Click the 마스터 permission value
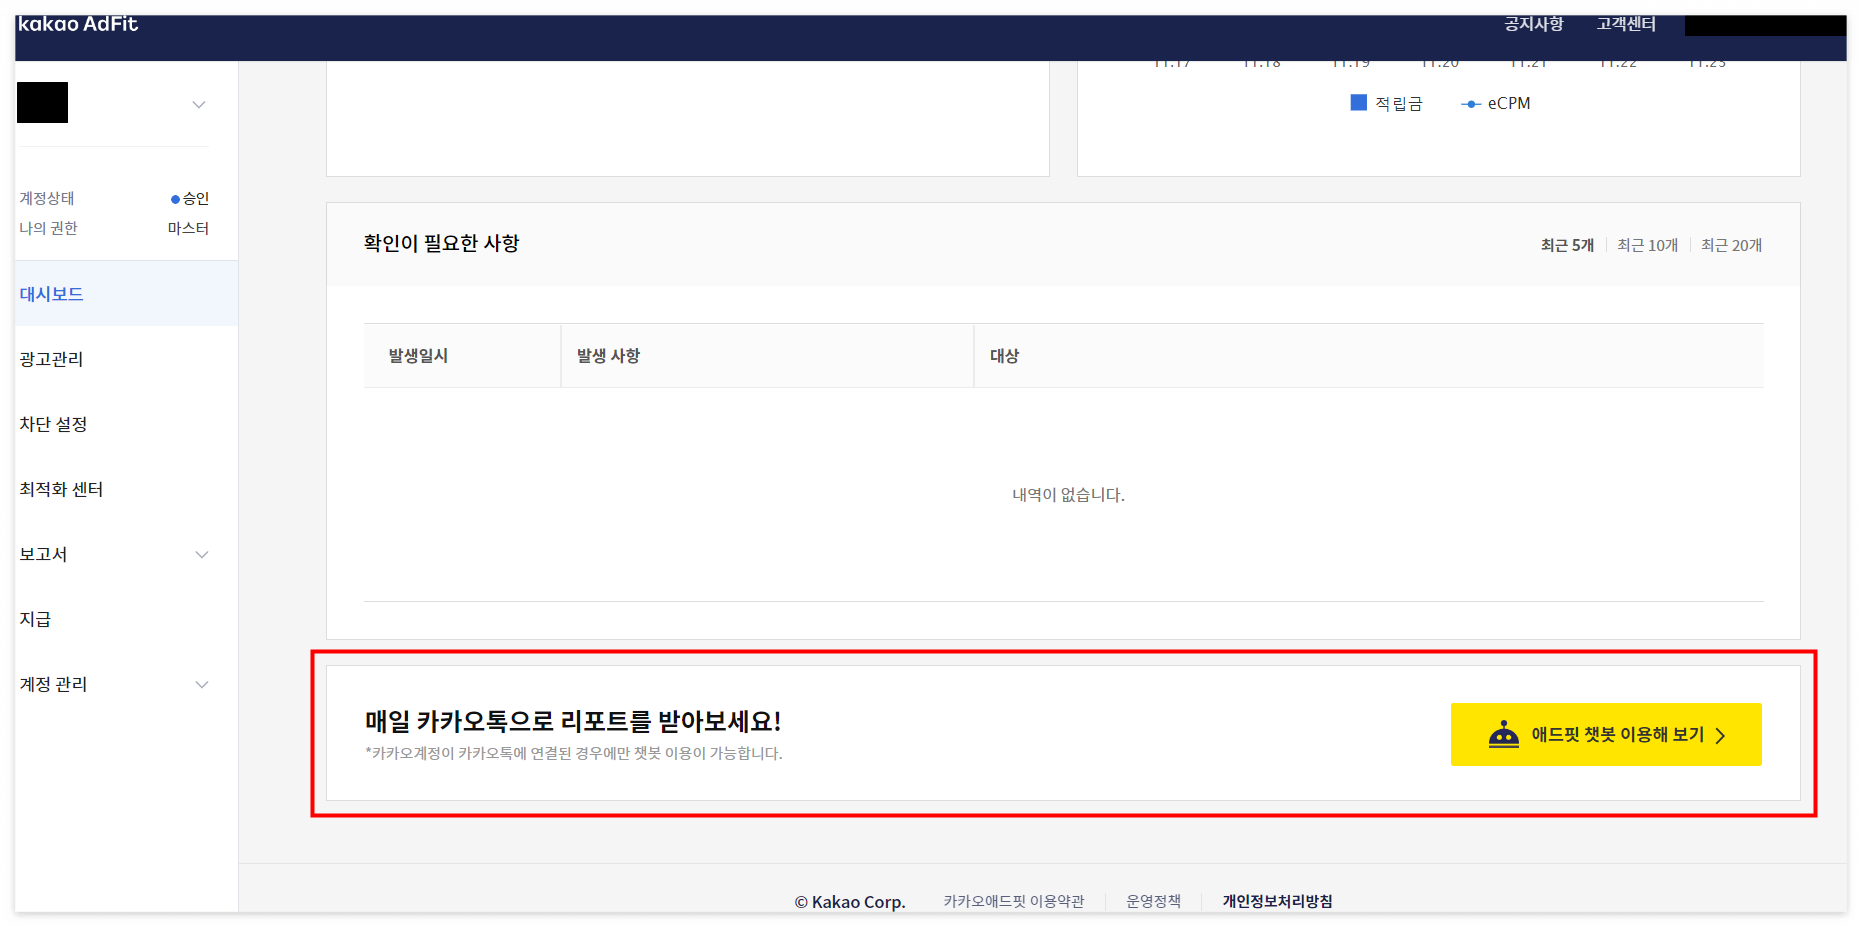This screenshot has width=1862, height=927. pos(188,228)
